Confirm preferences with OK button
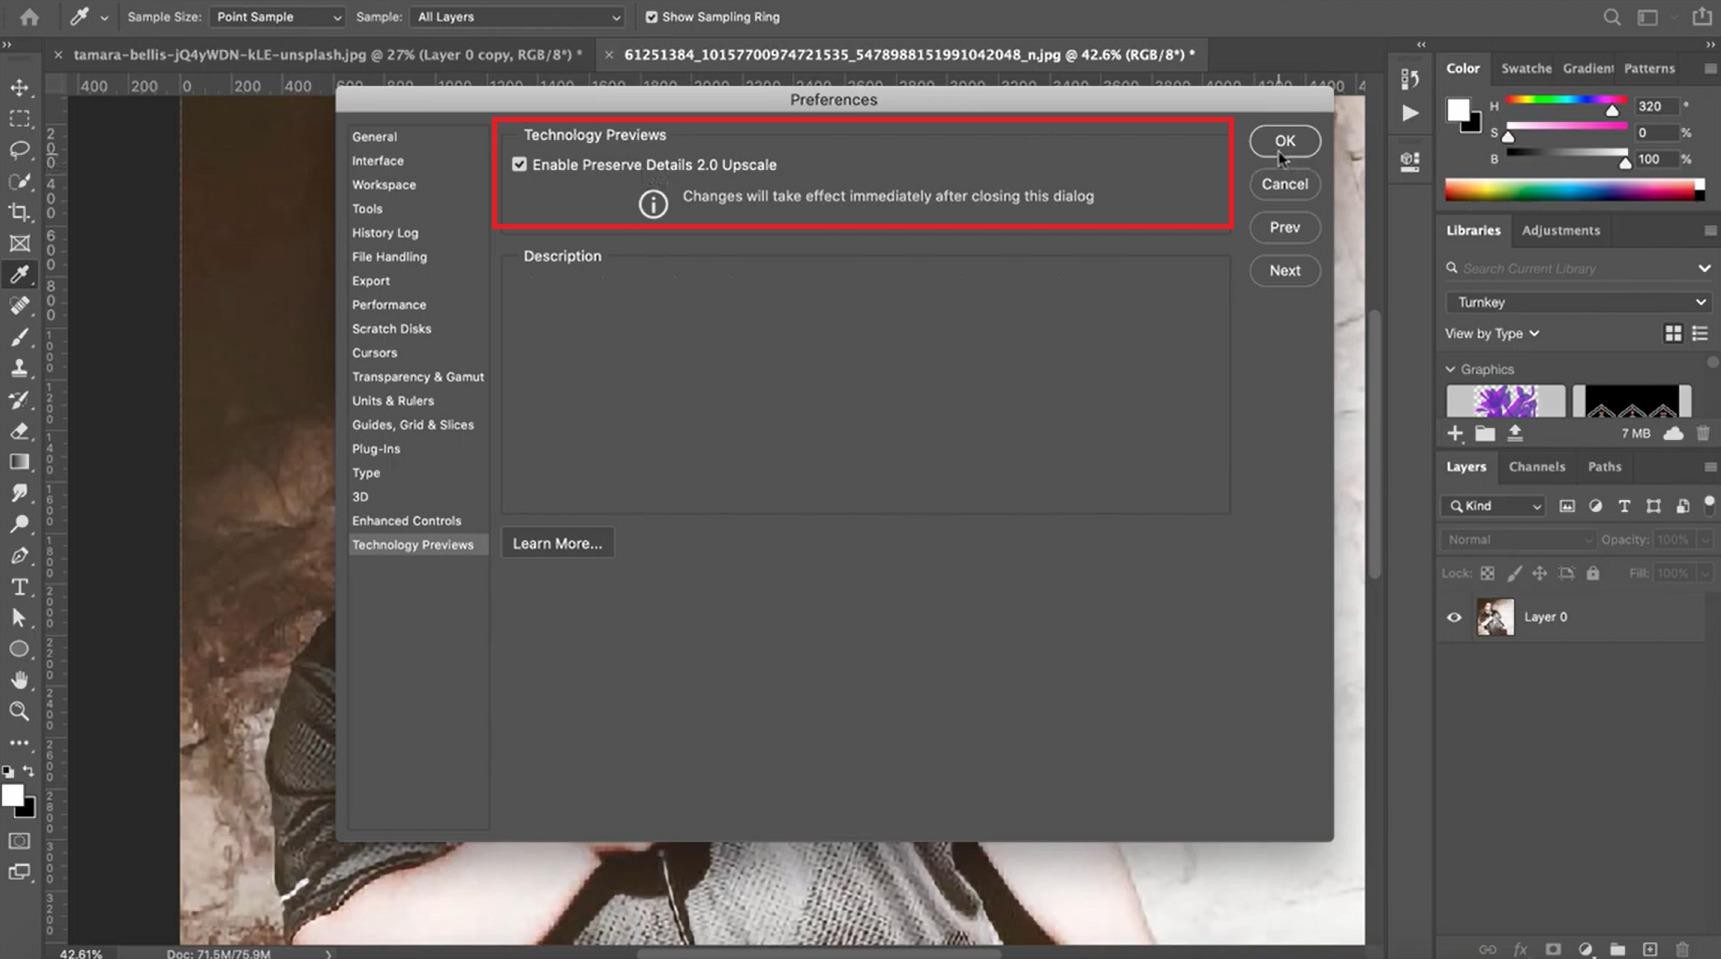 click(1284, 141)
